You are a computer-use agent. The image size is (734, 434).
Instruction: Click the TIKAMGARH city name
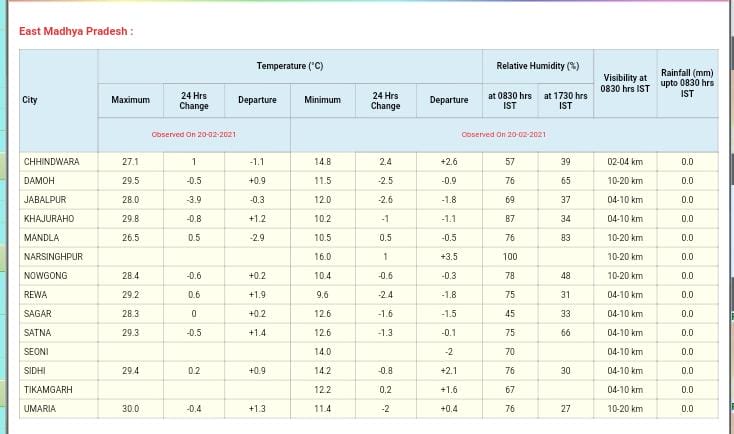point(48,390)
